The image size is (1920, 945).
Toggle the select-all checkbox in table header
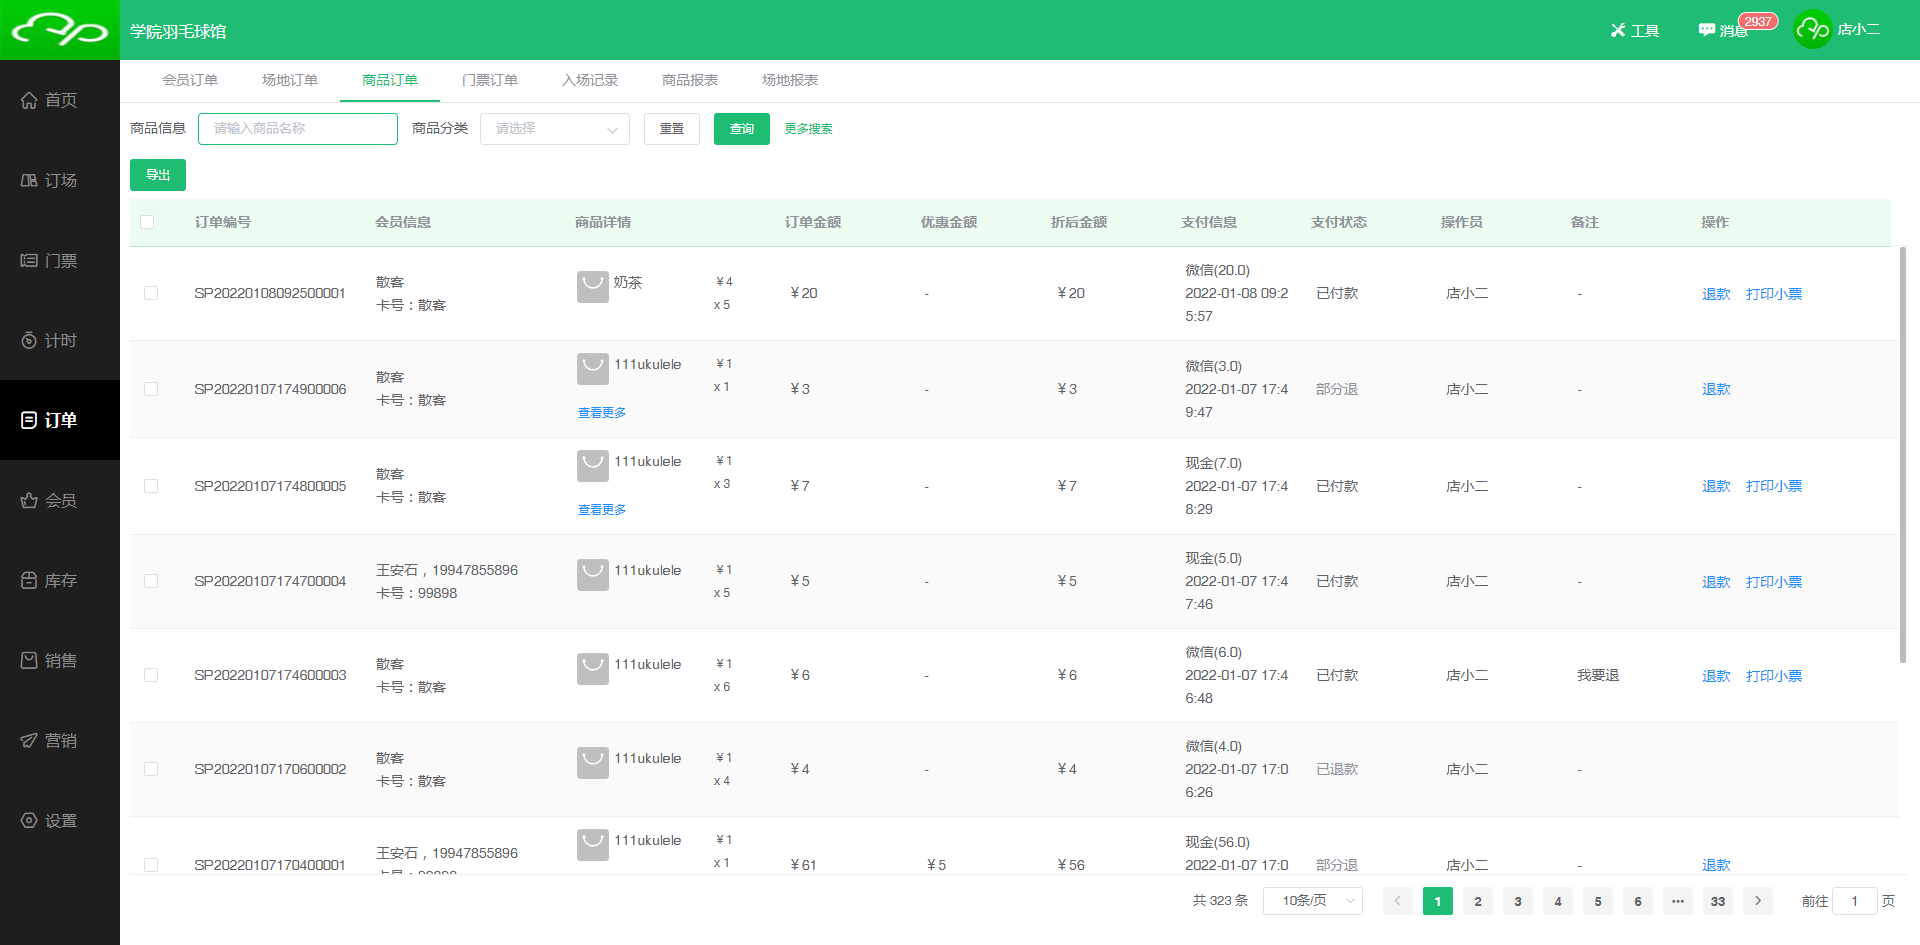[147, 222]
